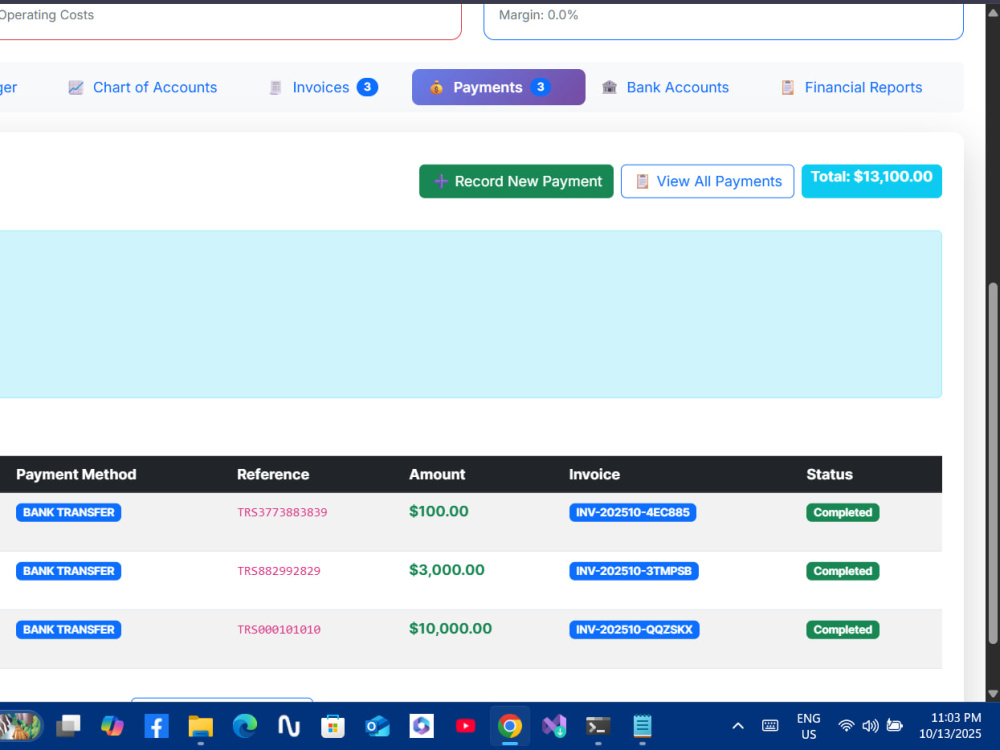Click the chart icon beside Chart of Accounts
The width and height of the screenshot is (1000, 750).
click(x=76, y=87)
